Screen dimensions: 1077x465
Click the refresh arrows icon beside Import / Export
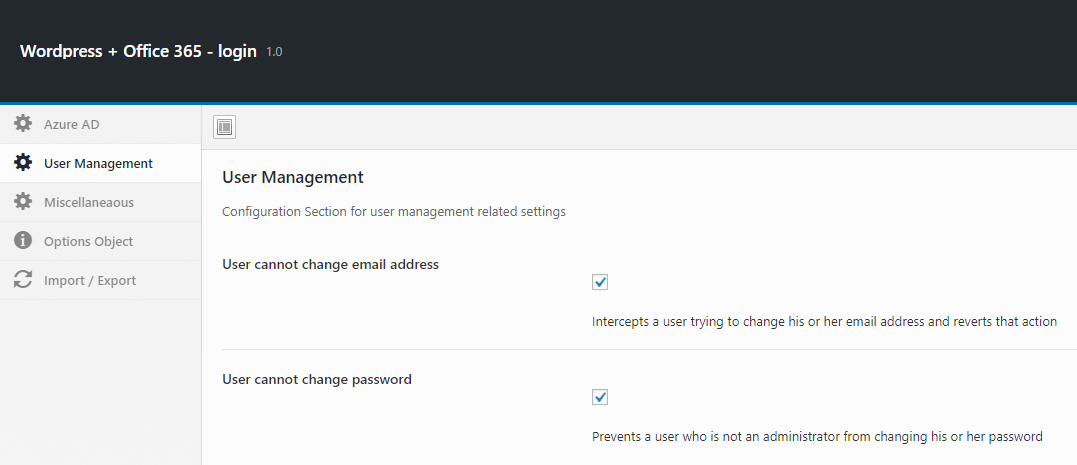pos(23,280)
